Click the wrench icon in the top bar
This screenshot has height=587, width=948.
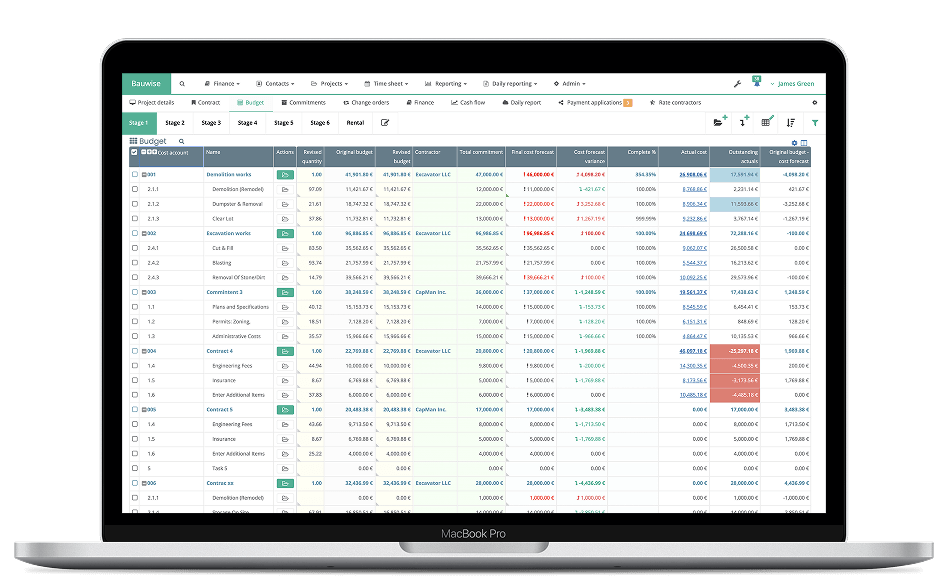[736, 83]
